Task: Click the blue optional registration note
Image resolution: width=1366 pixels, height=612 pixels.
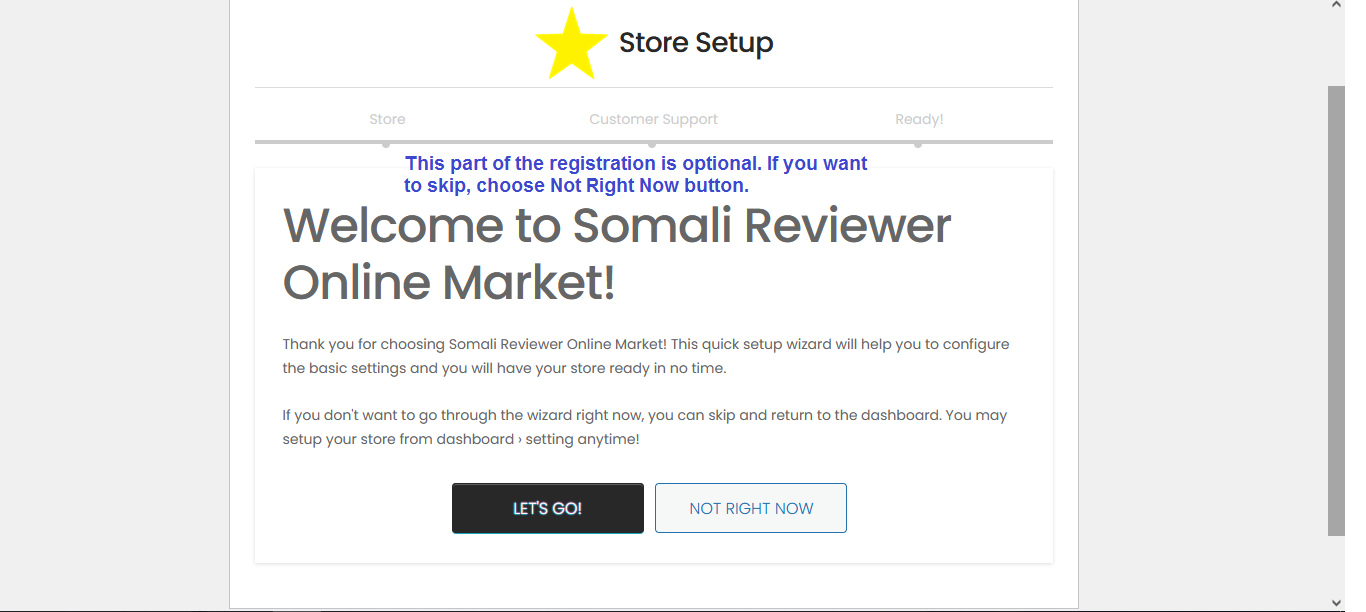Action: 636,174
